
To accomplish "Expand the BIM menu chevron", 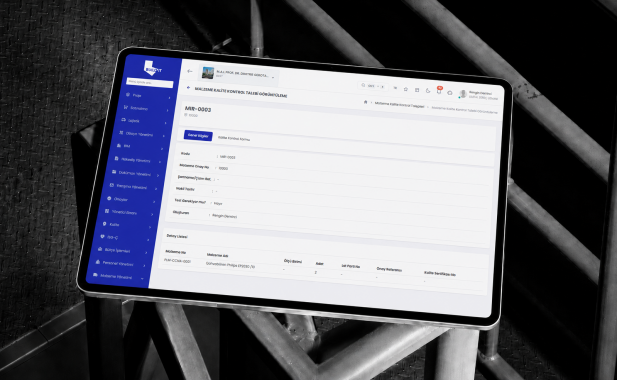I will pyautogui.click(x=161, y=149).
